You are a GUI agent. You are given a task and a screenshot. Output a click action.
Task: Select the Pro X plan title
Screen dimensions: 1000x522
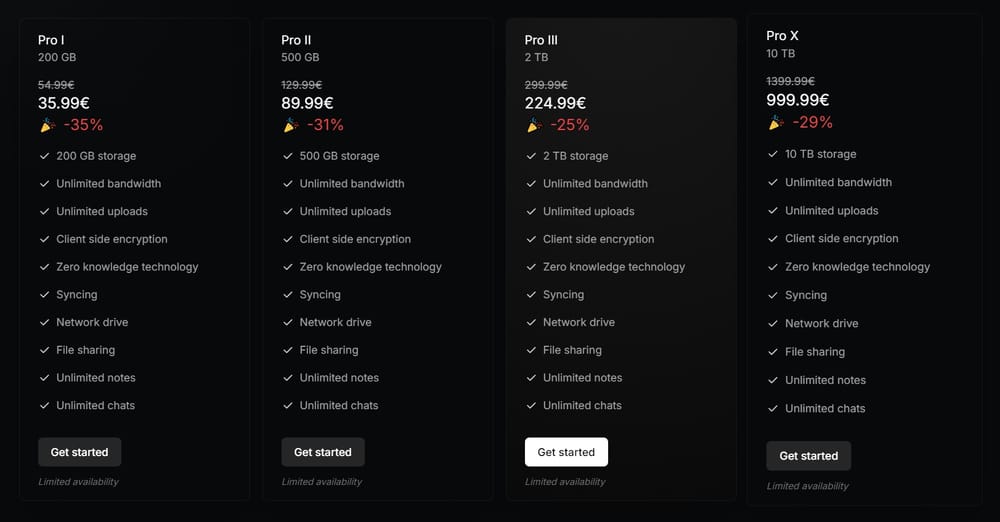pos(783,36)
